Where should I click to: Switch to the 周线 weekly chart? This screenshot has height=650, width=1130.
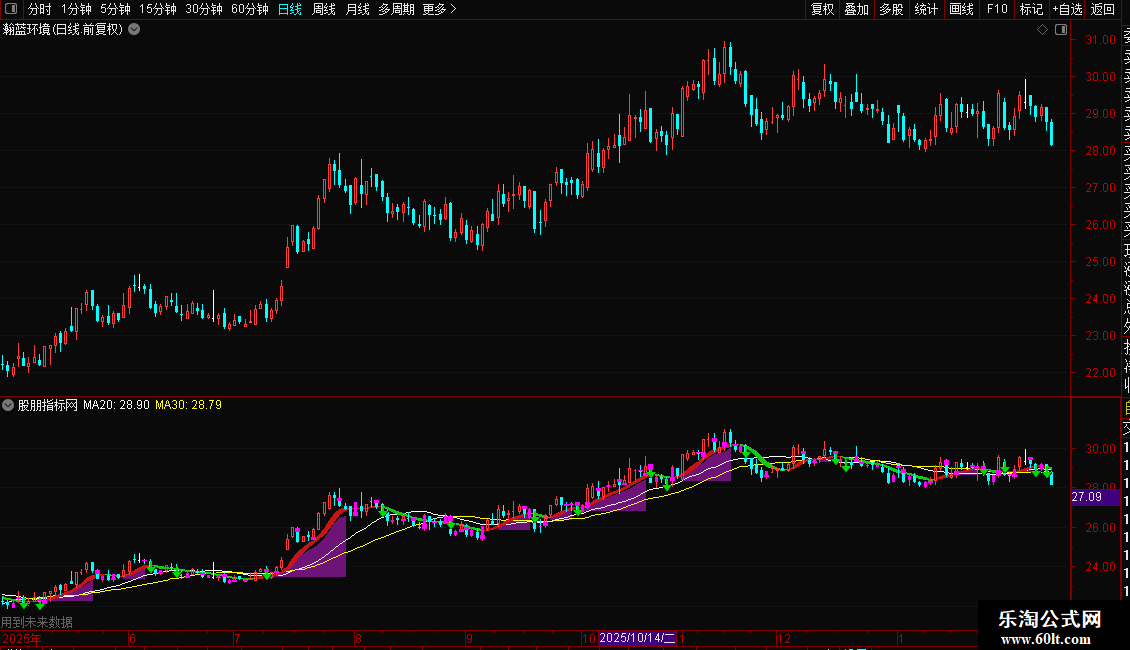324,9
